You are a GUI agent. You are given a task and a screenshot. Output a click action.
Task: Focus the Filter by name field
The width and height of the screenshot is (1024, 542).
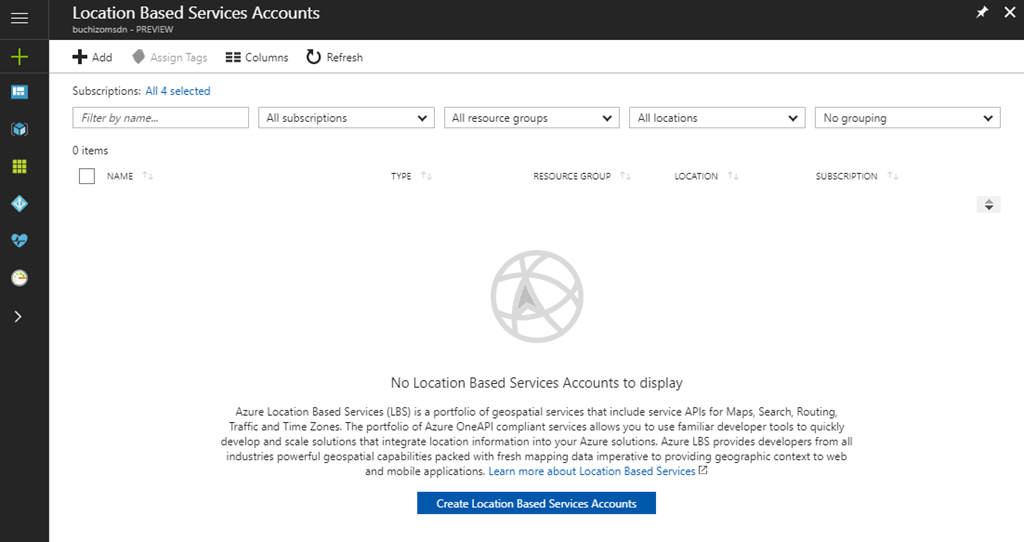tap(160, 118)
